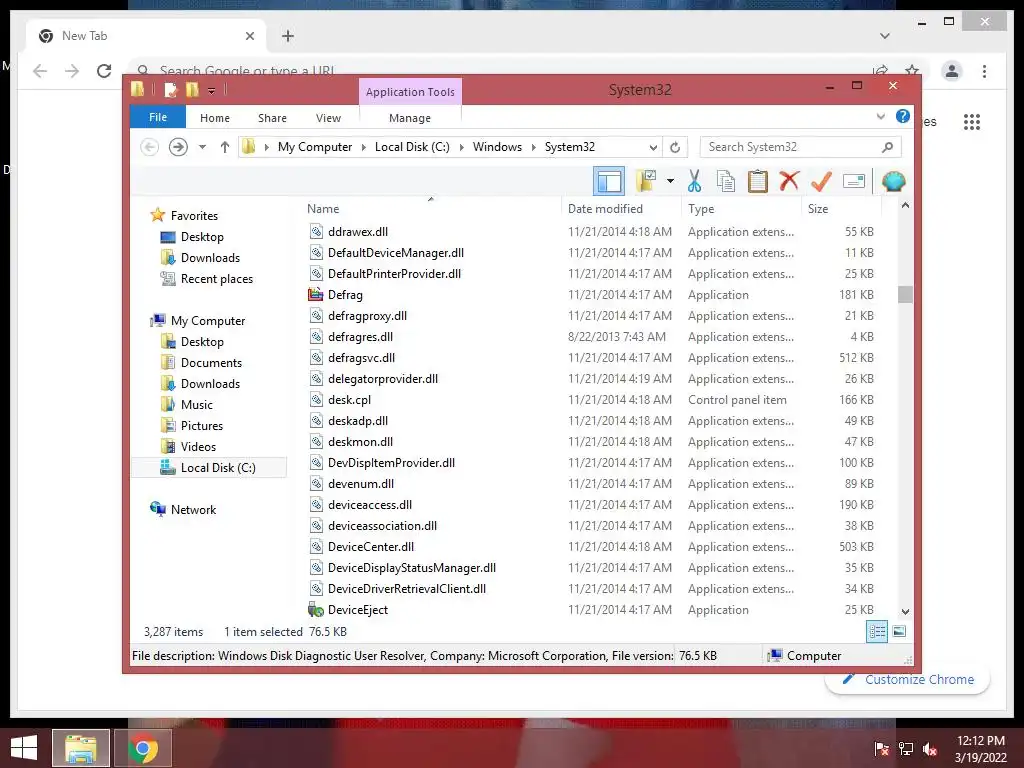Click the Chrome profile avatar icon
Screen dimensions: 1024x768
pos(952,71)
